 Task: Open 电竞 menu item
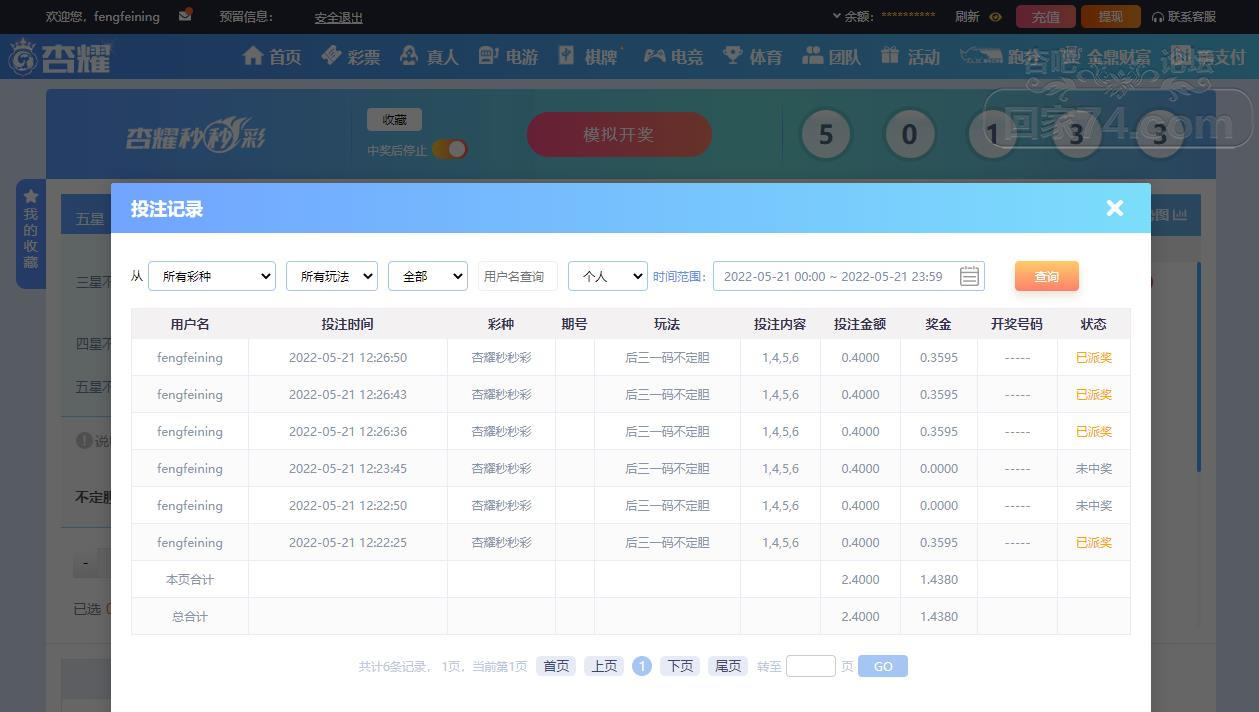coord(673,57)
